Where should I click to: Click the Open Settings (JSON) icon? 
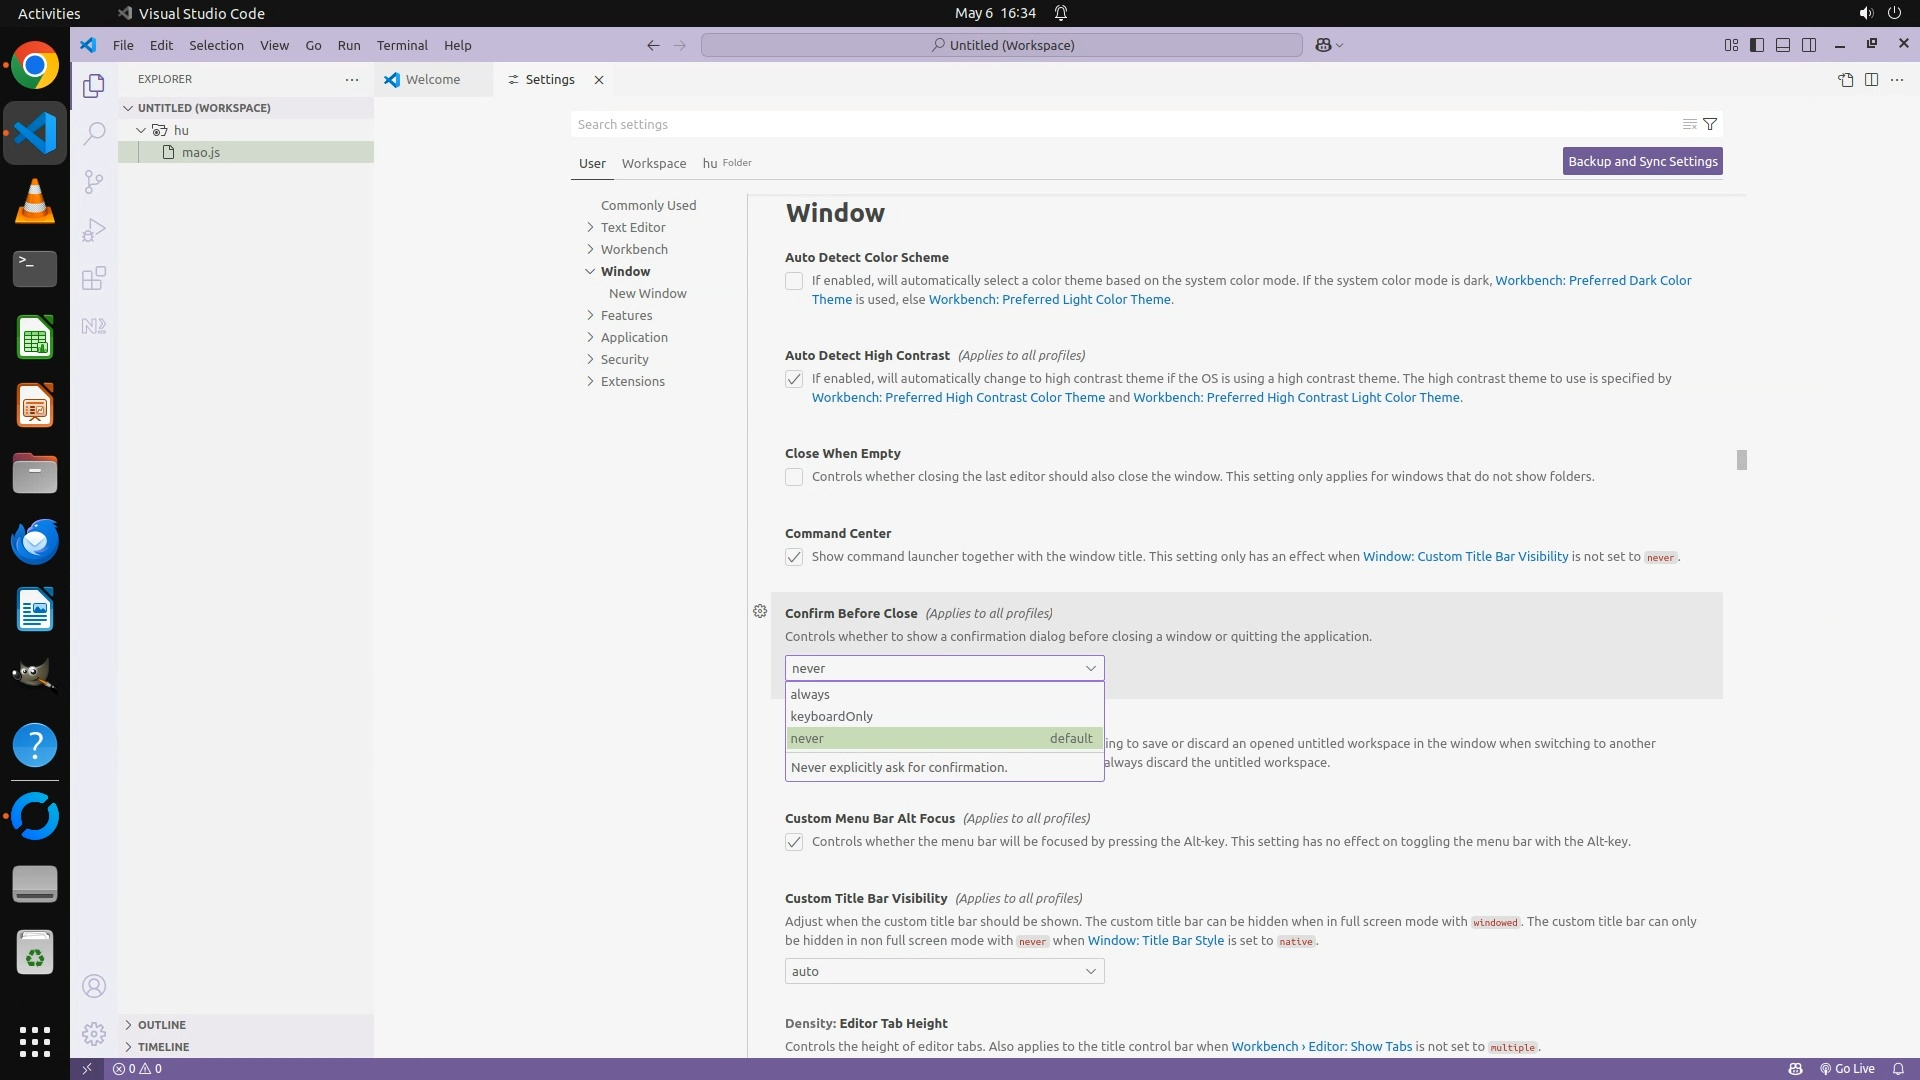point(1845,80)
